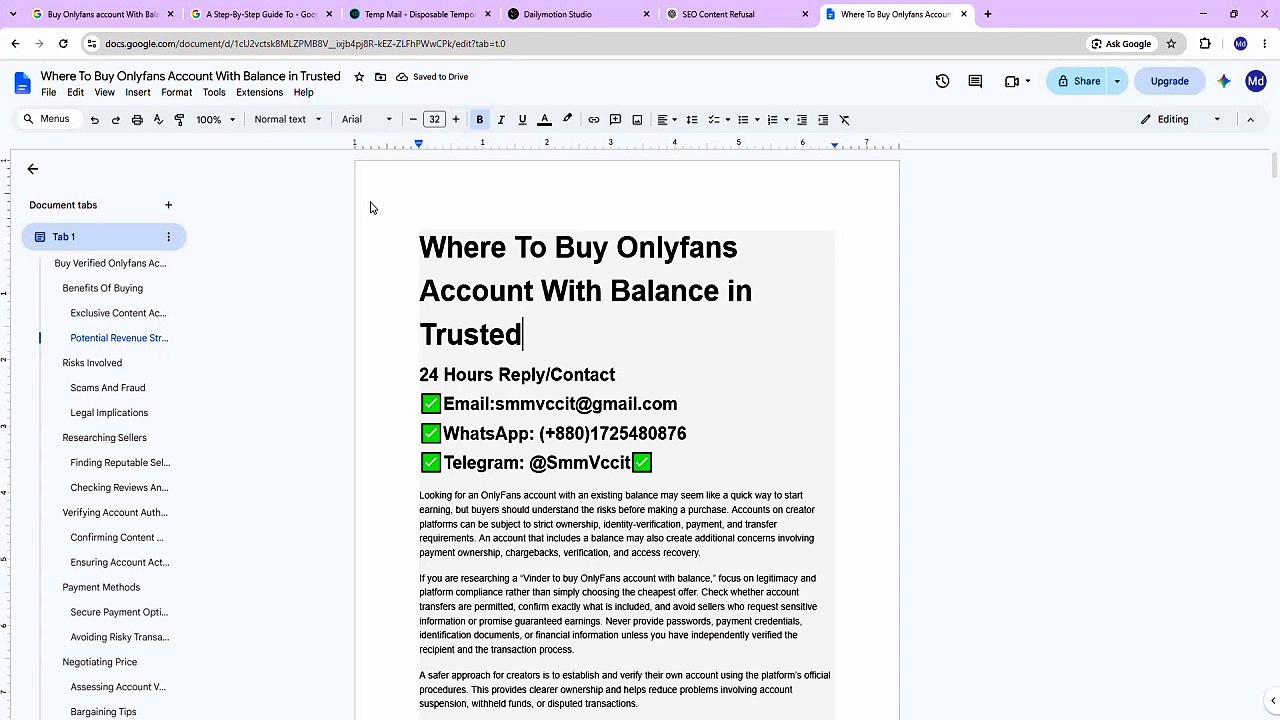Open the highlight color picker
Viewport: 1280px width, 720px height.
click(567, 120)
